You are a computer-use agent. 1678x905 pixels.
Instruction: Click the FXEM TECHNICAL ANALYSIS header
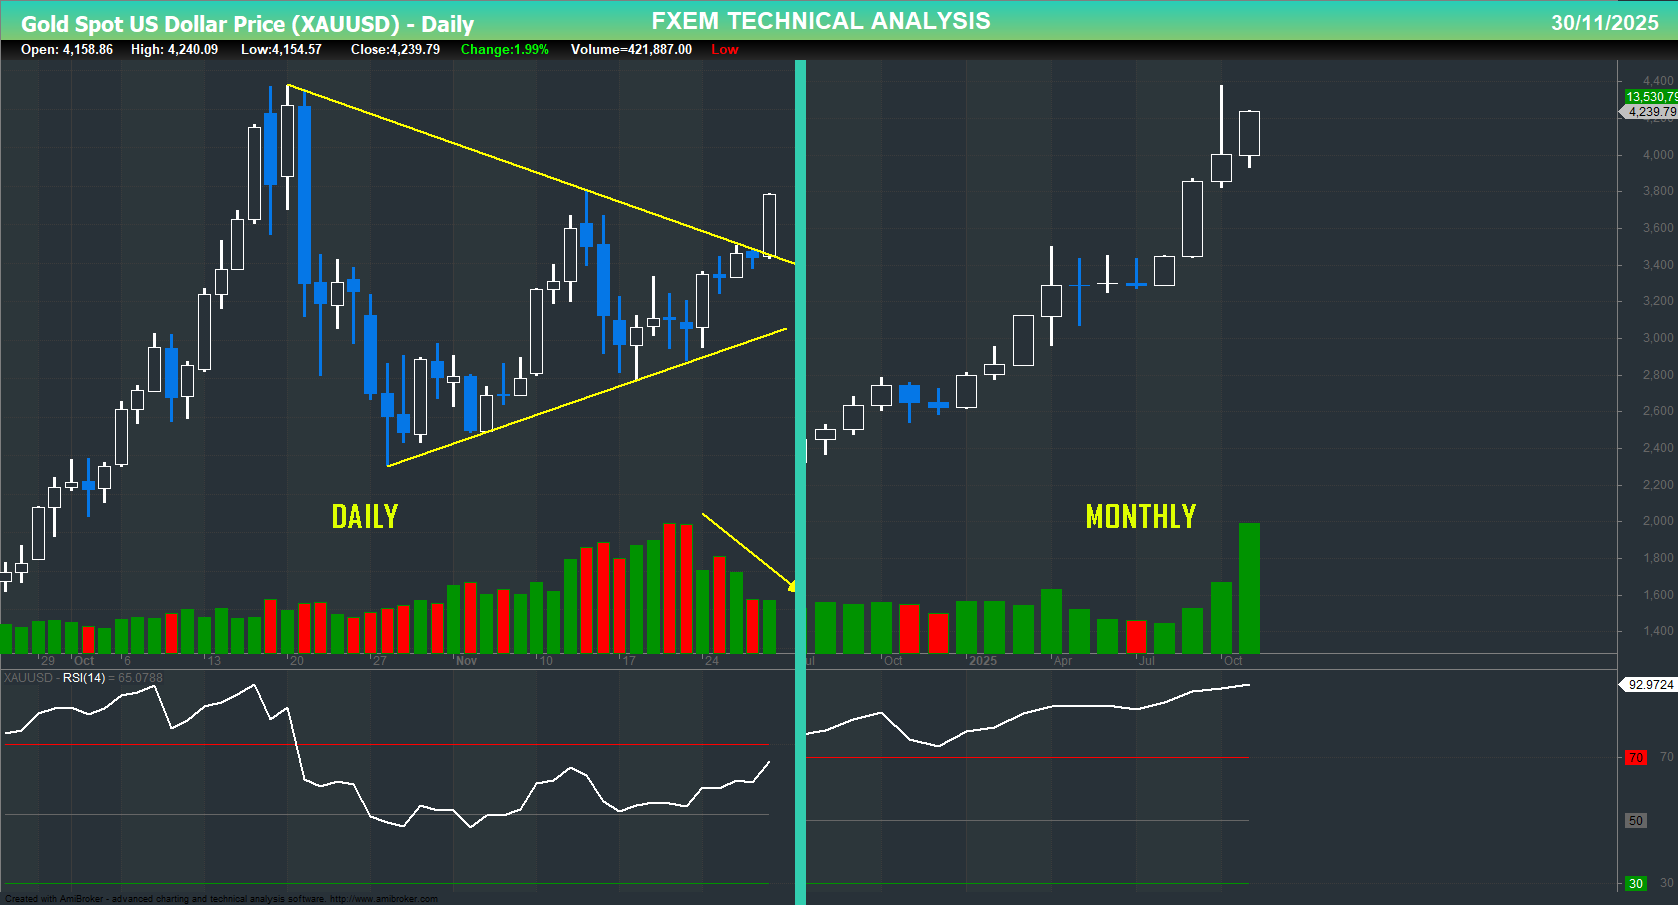(x=820, y=20)
